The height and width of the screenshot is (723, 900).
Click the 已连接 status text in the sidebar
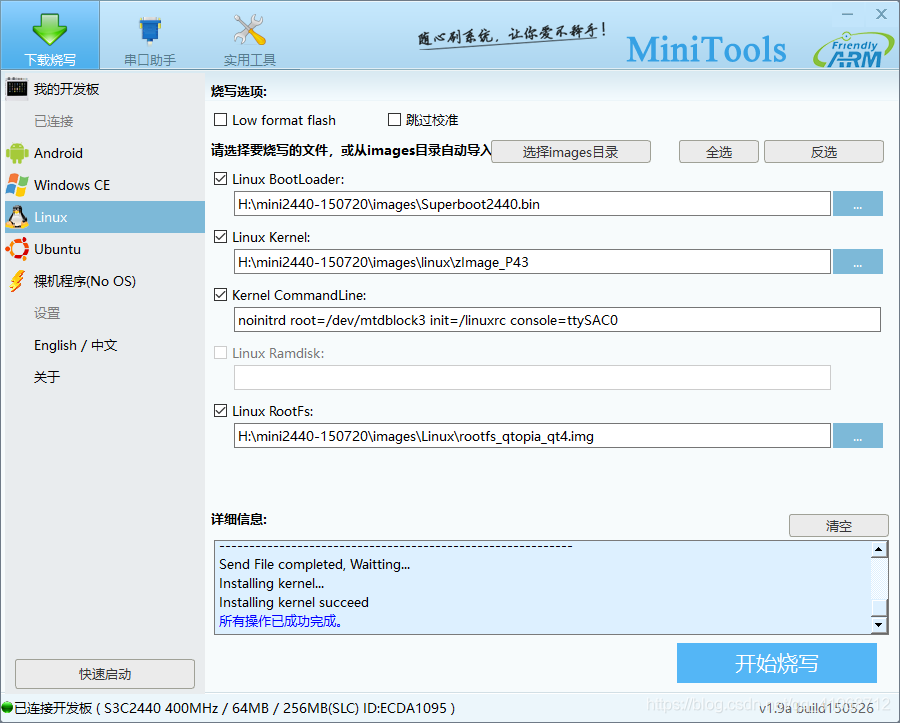(x=54, y=121)
